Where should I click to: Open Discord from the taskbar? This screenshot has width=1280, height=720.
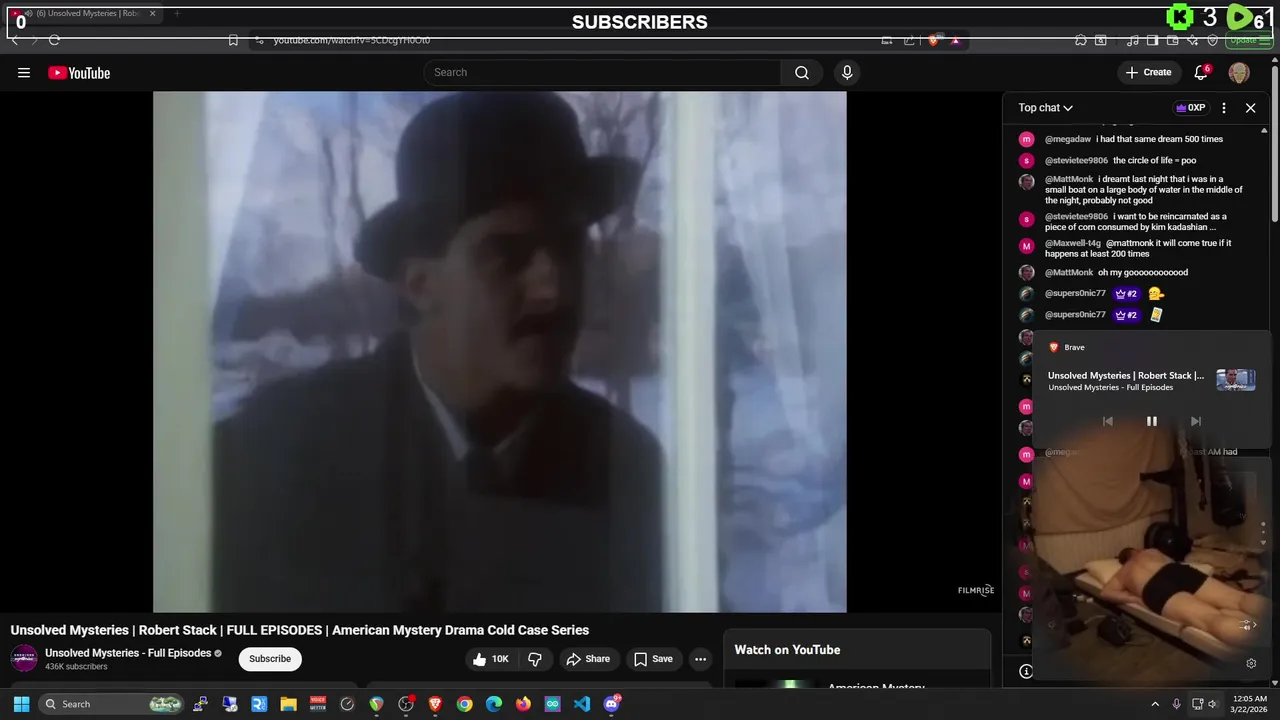[612, 704]
